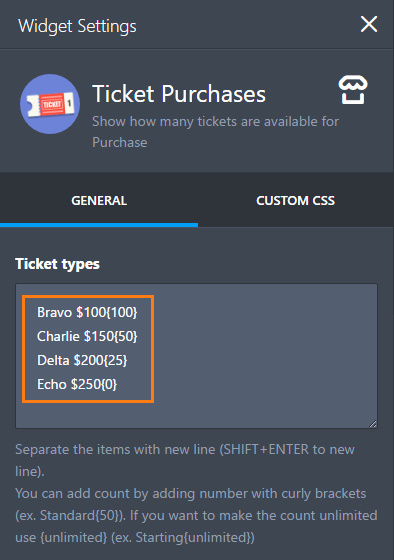This screenshot has height=560, width=394.
Task: Click the Ticket types label
Action: point(58,264)
